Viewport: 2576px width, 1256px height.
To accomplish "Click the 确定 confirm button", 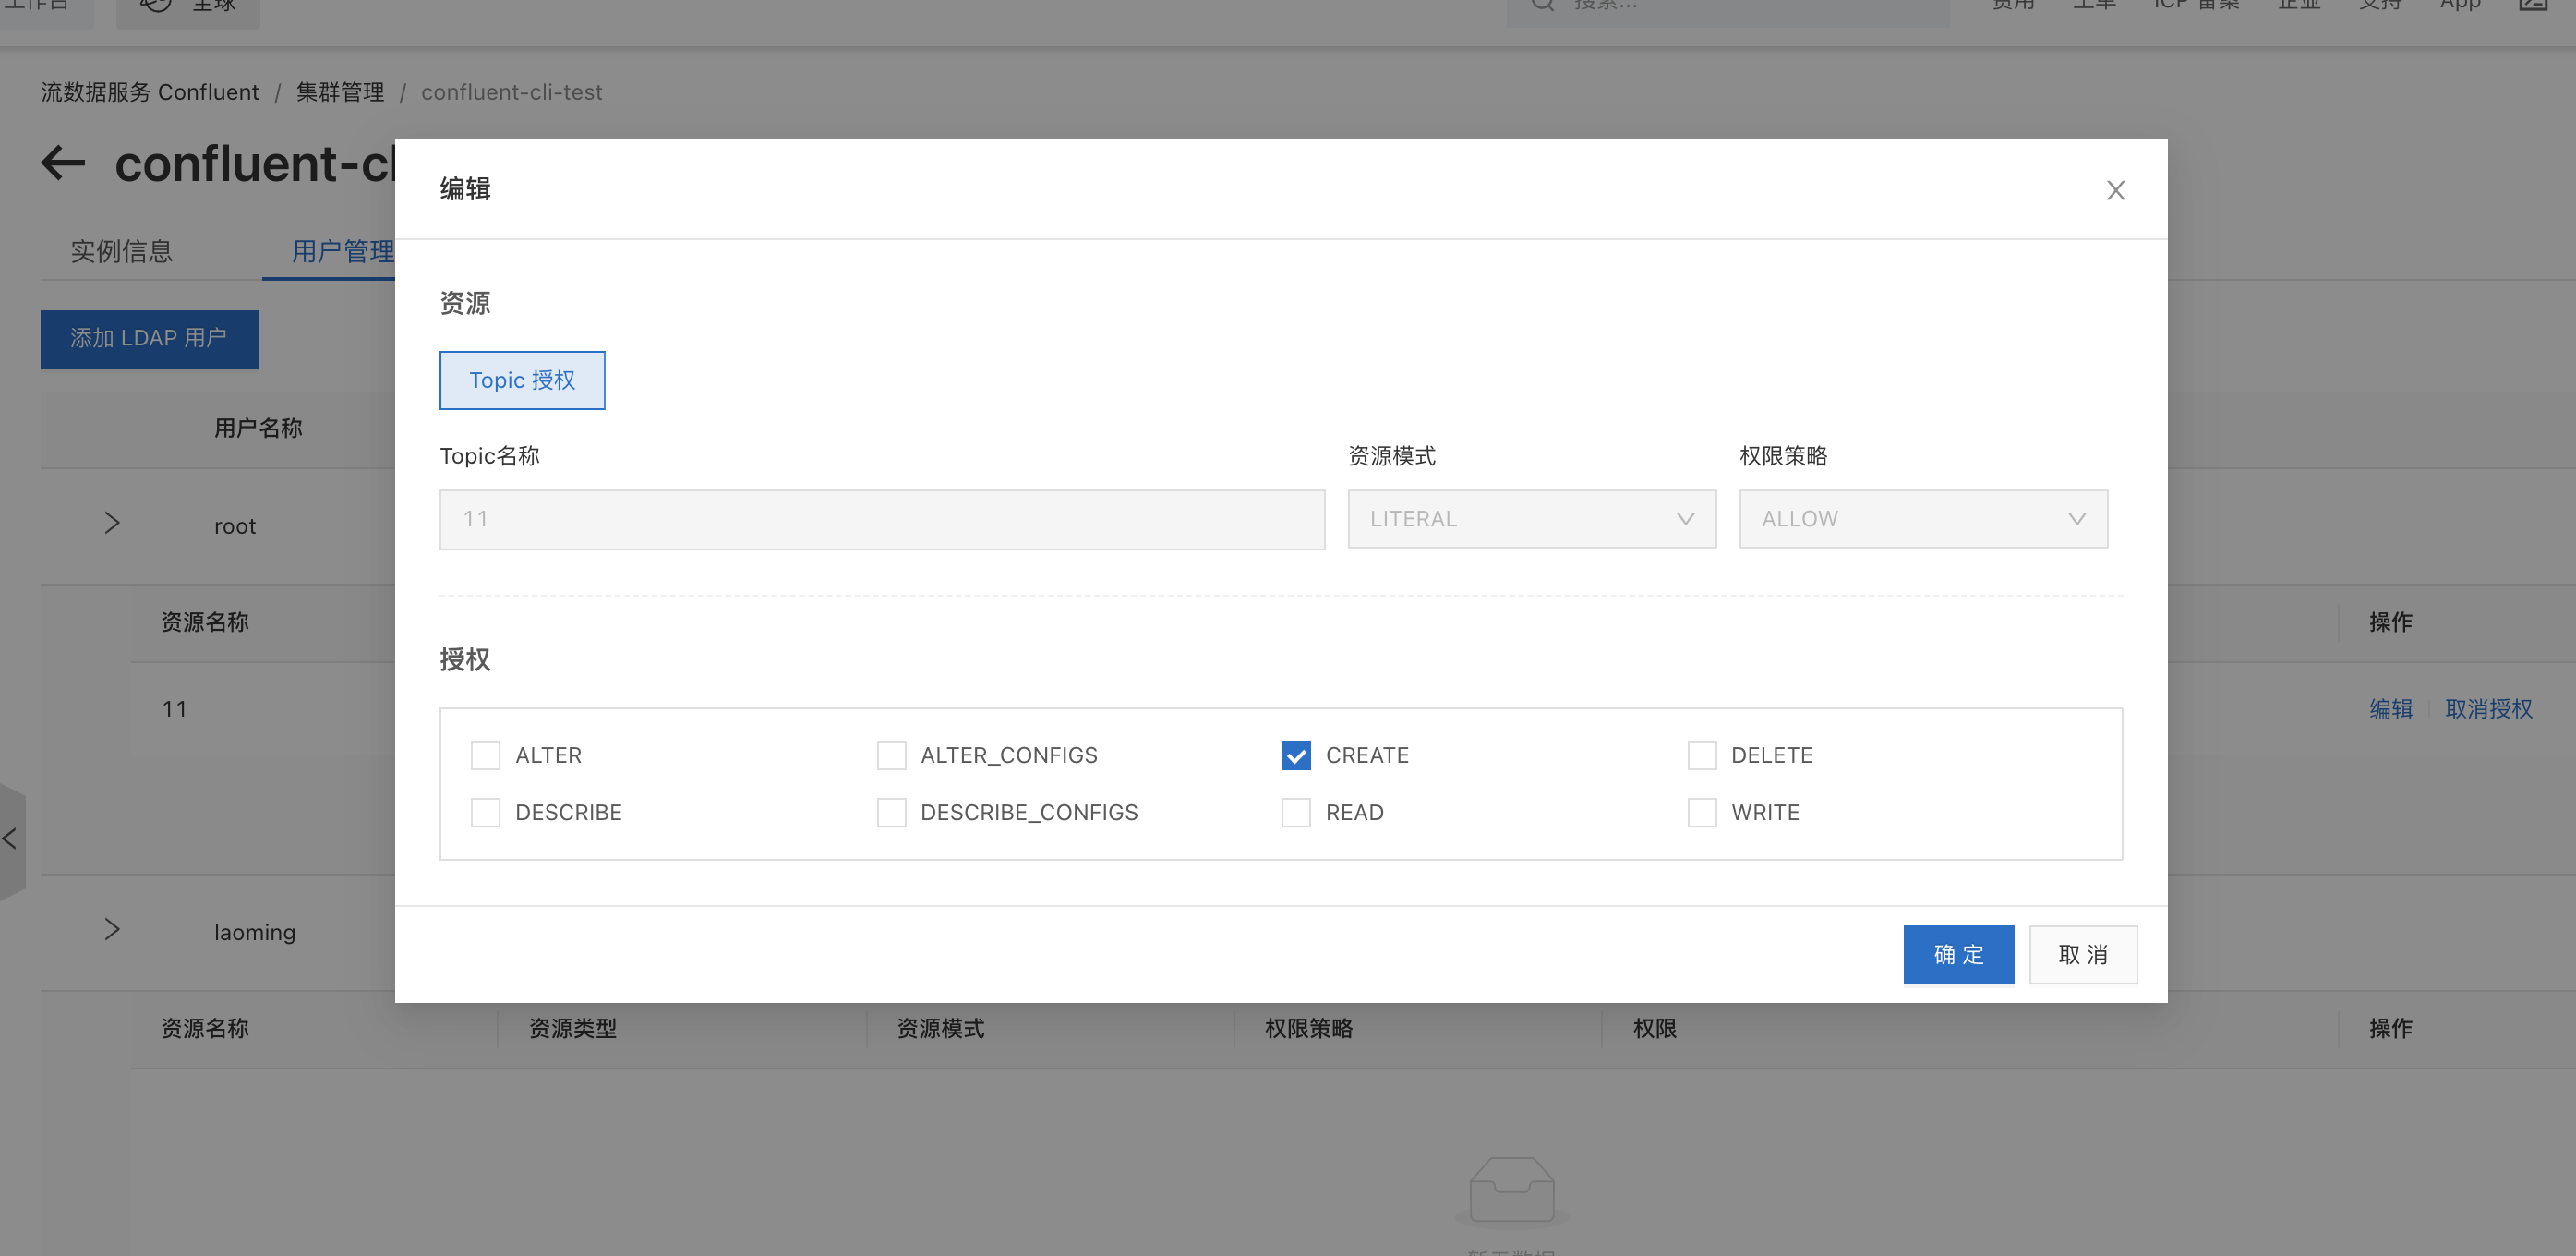I will click(1958, 954).
